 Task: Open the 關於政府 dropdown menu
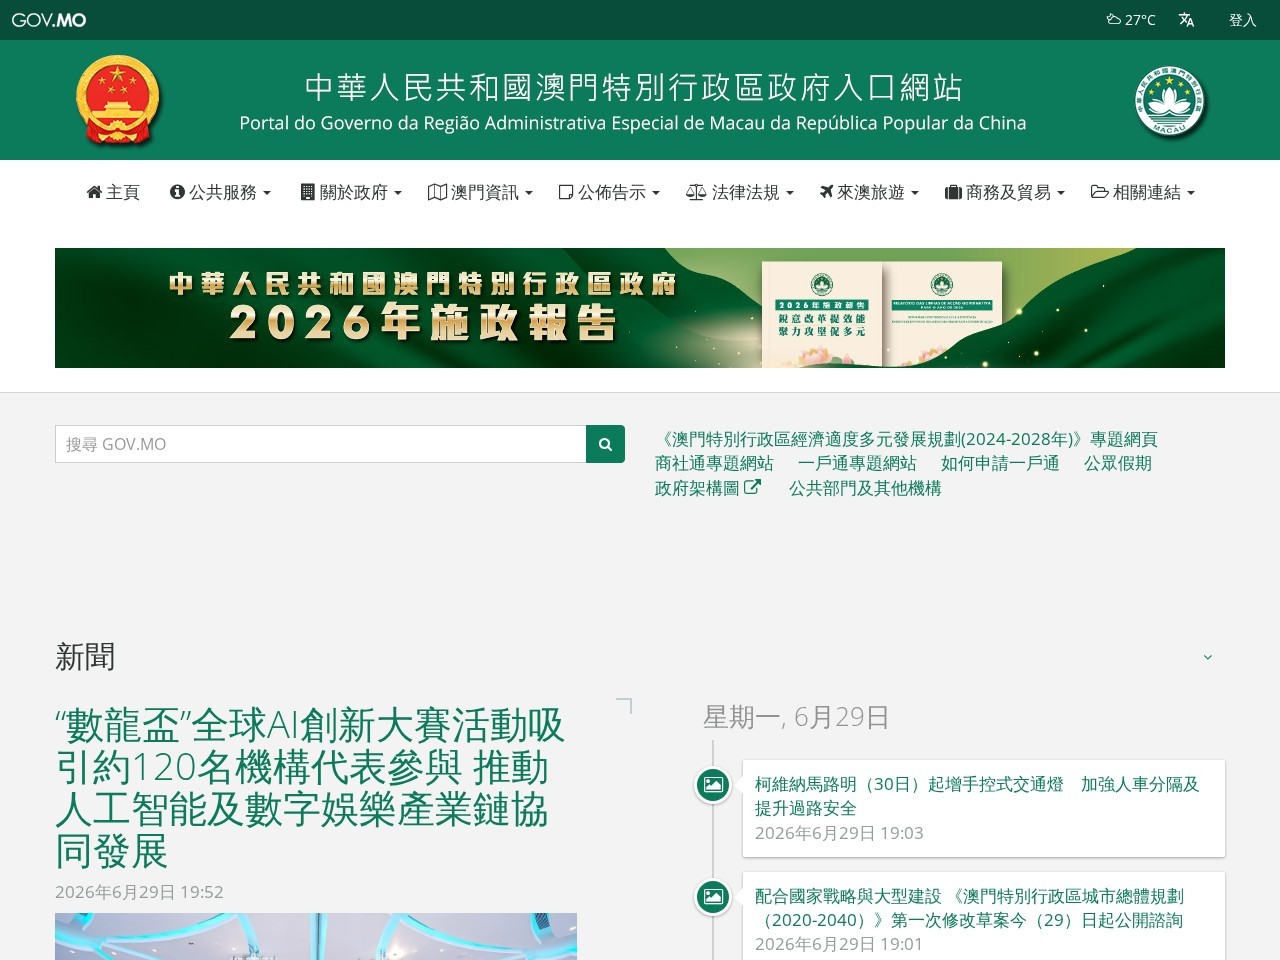tap(351, 192)
